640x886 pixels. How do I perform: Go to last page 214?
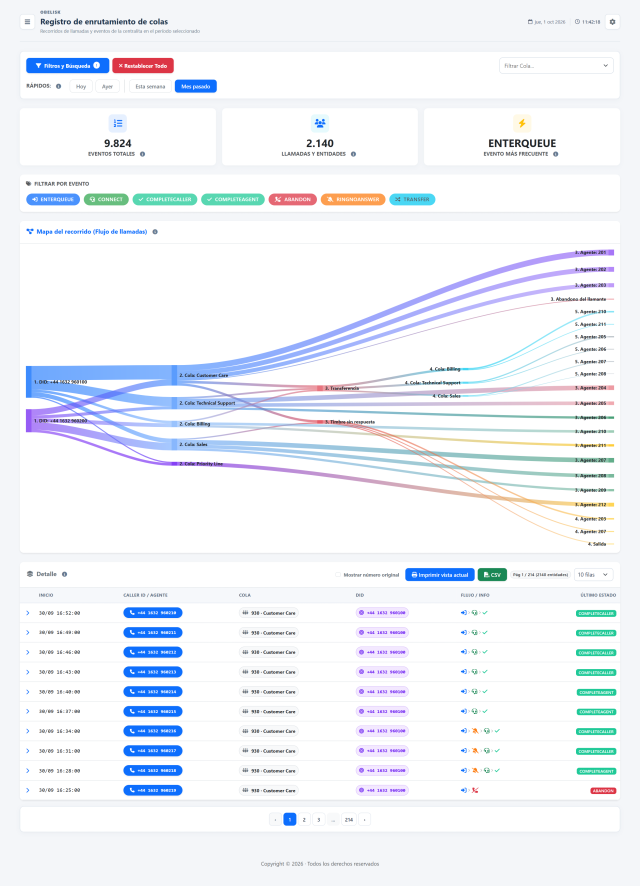pos(349,819)
